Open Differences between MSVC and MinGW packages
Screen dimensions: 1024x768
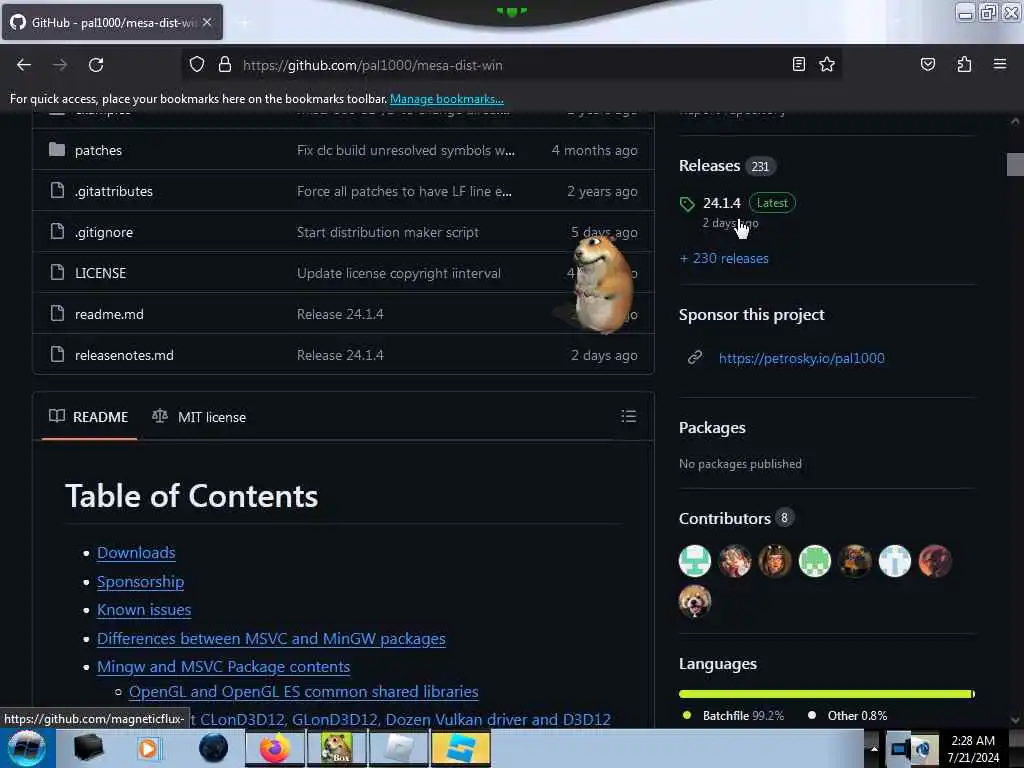pos(271,638)
